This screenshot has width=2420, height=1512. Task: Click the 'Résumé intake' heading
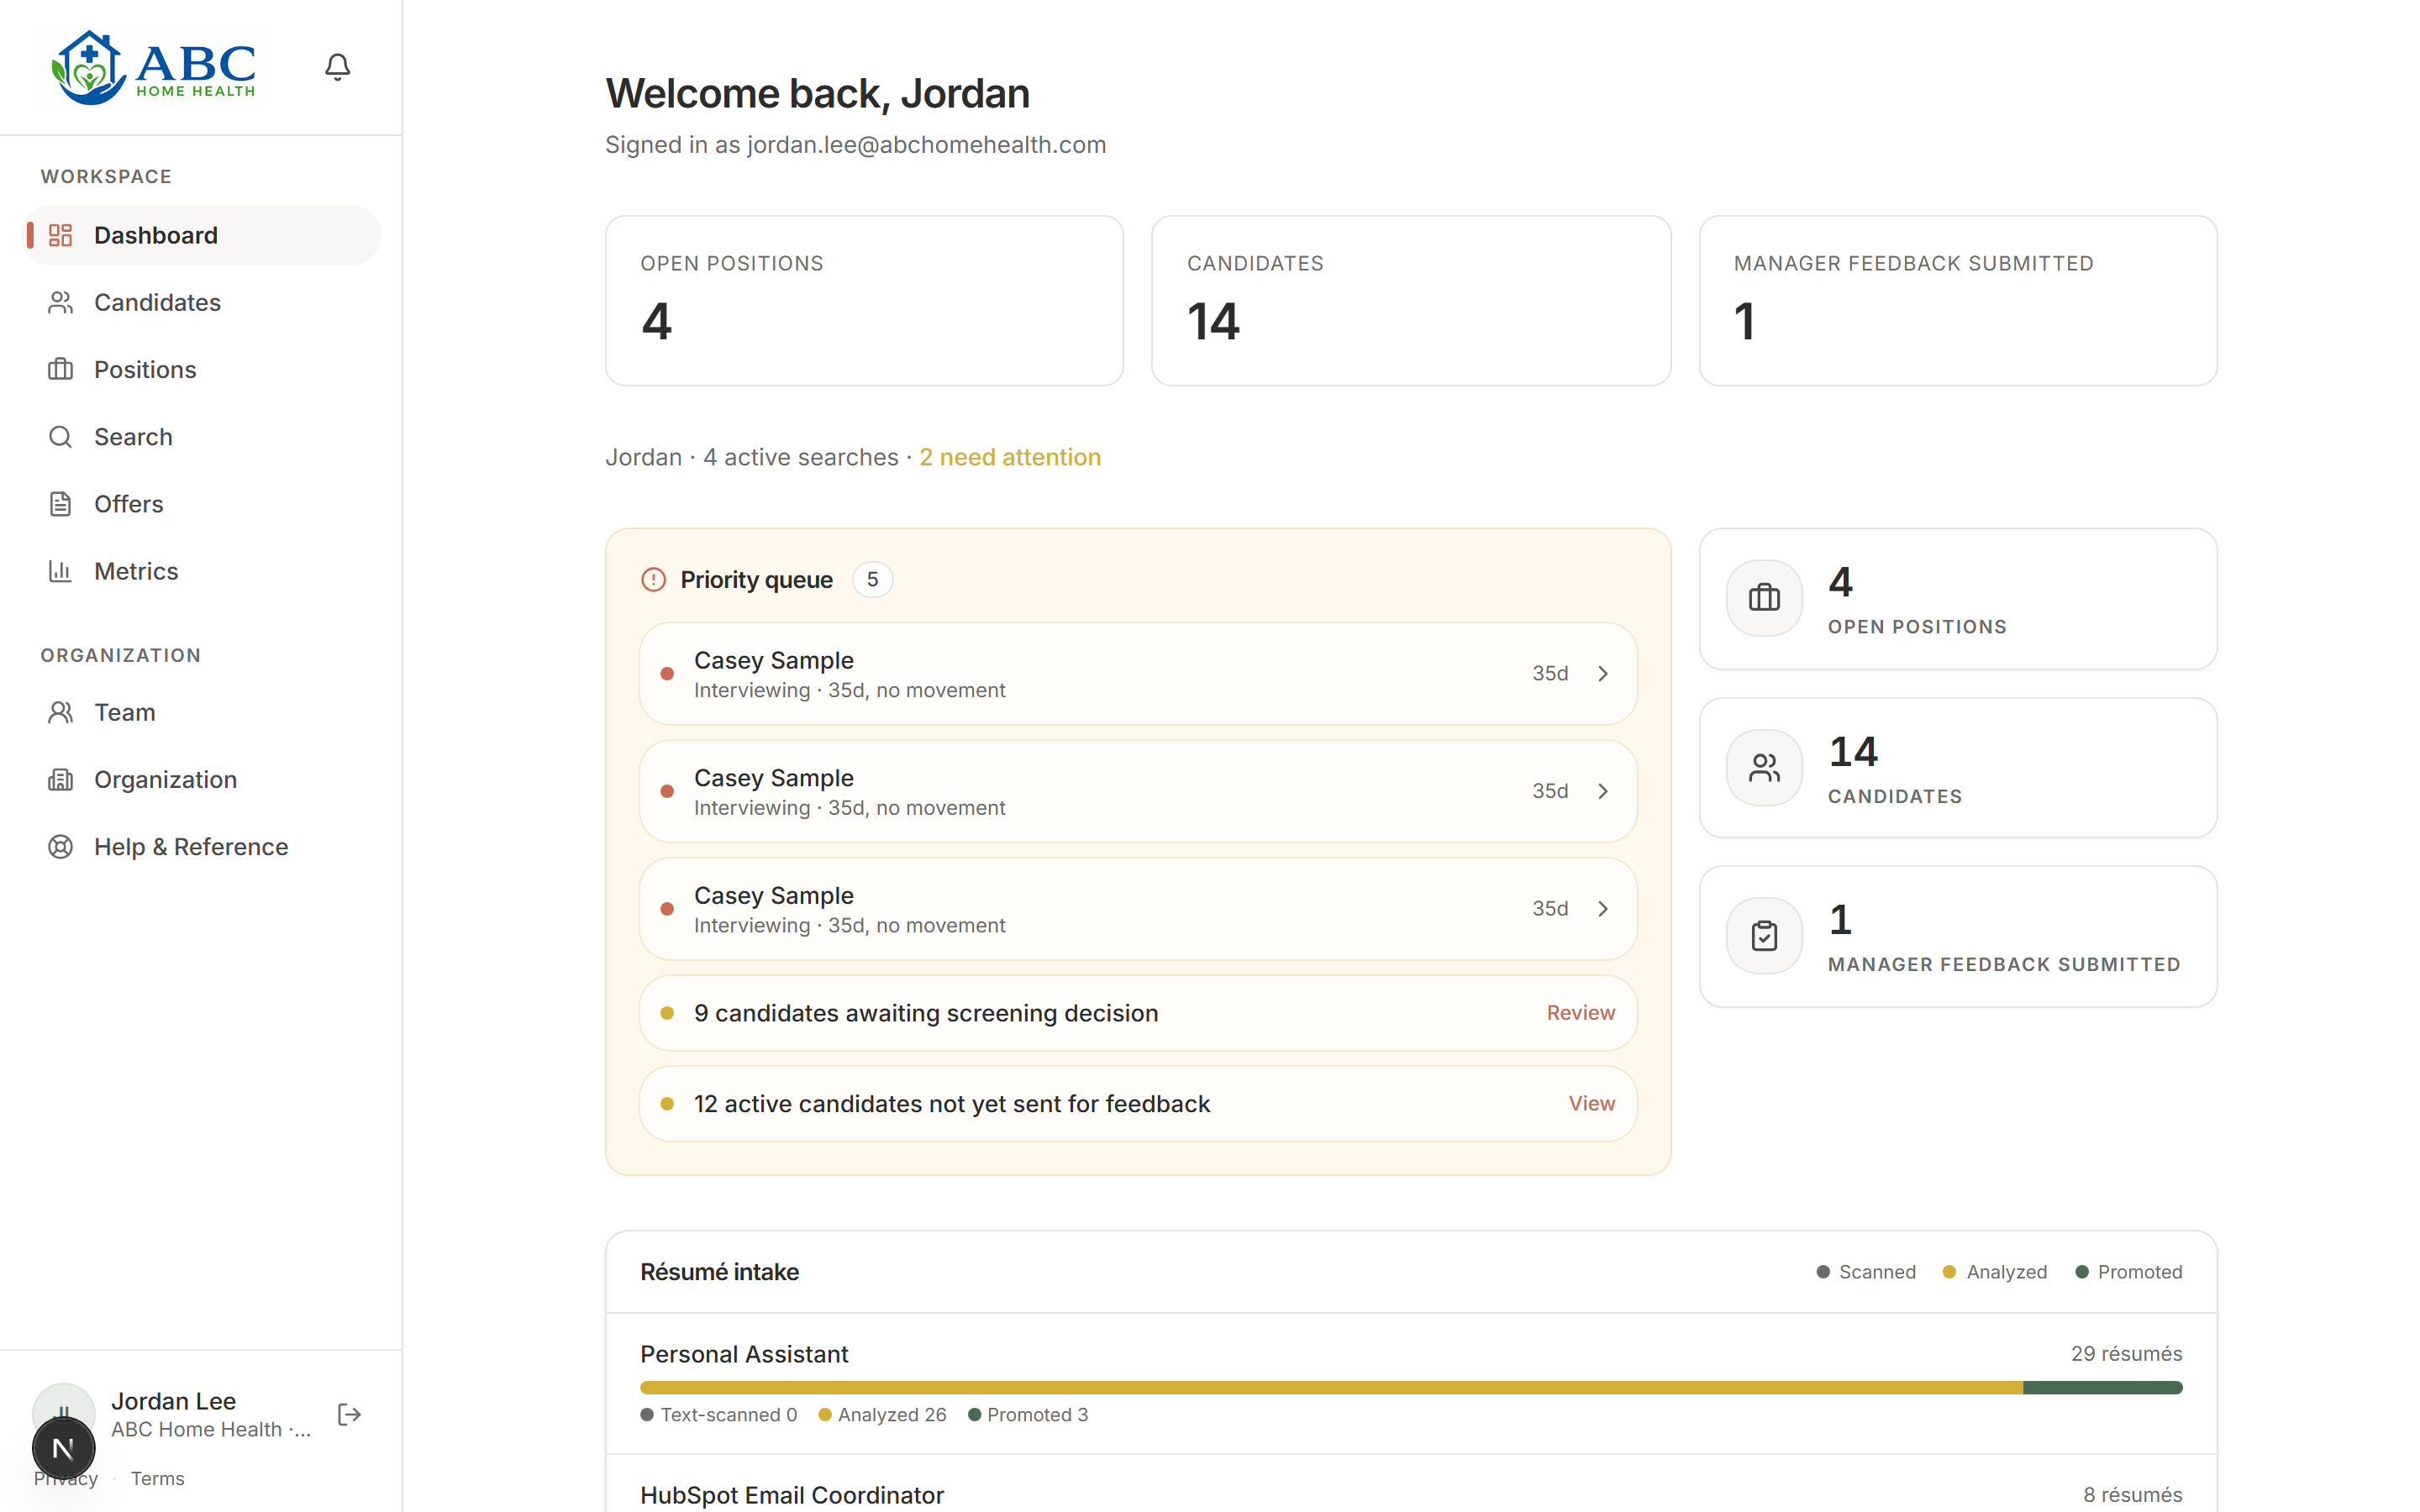(720, 1272)
